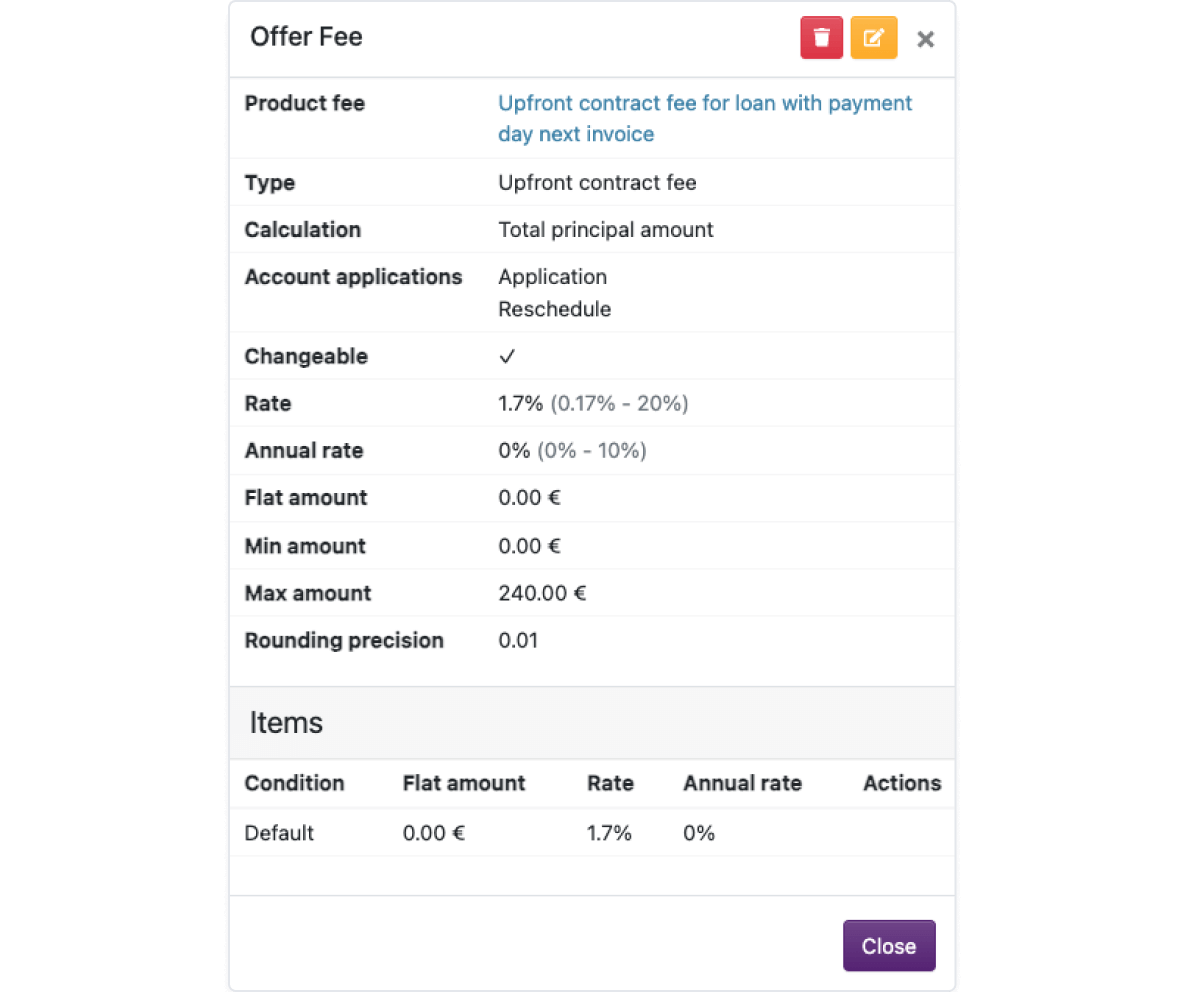
Task: Edit the offer fee with the pencil icon
Action: pyautogui.click(x=874, y=37)
